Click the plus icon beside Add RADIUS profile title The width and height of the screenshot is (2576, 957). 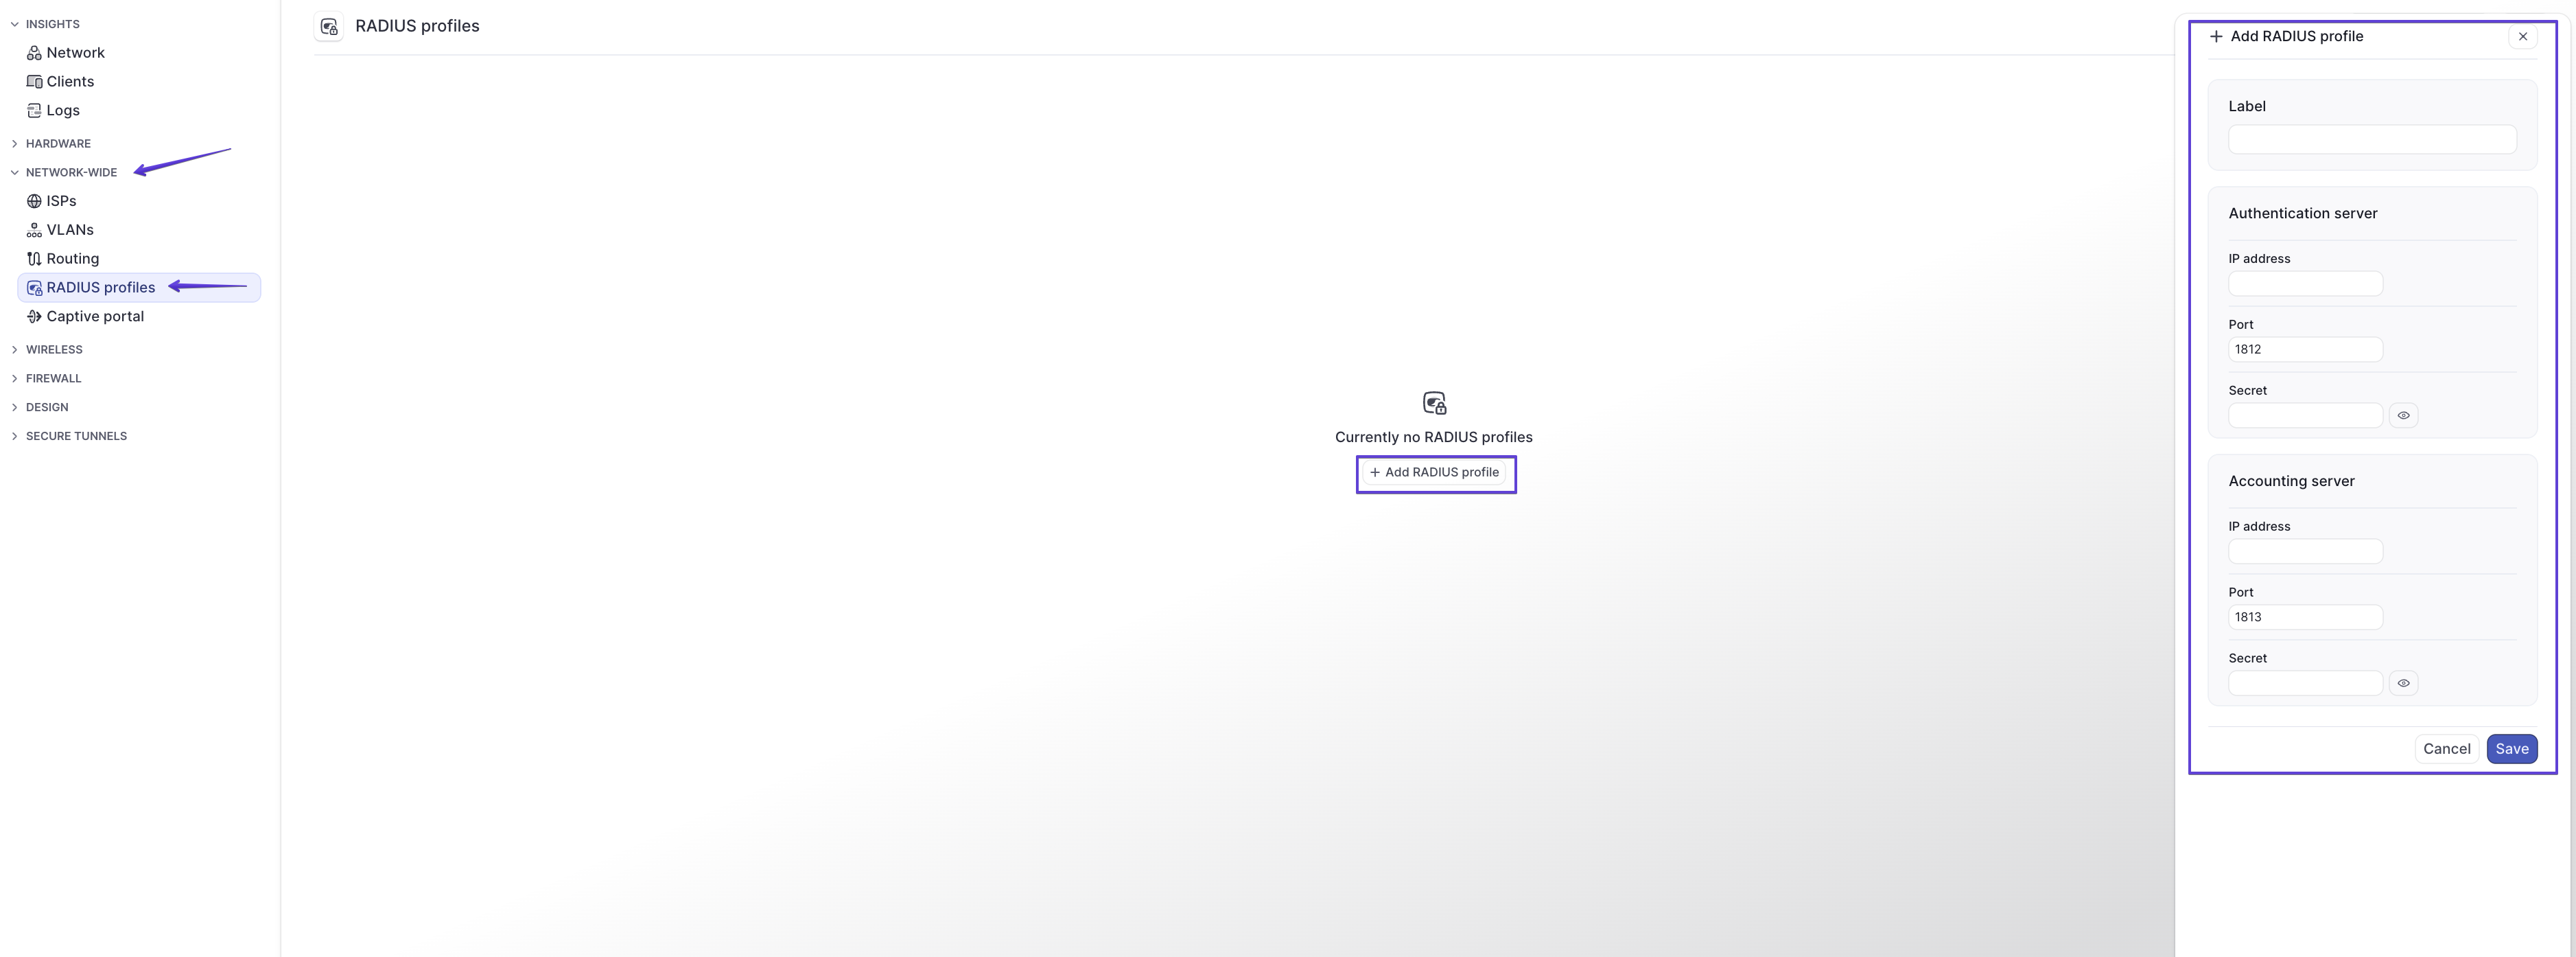coord(2216,36)
